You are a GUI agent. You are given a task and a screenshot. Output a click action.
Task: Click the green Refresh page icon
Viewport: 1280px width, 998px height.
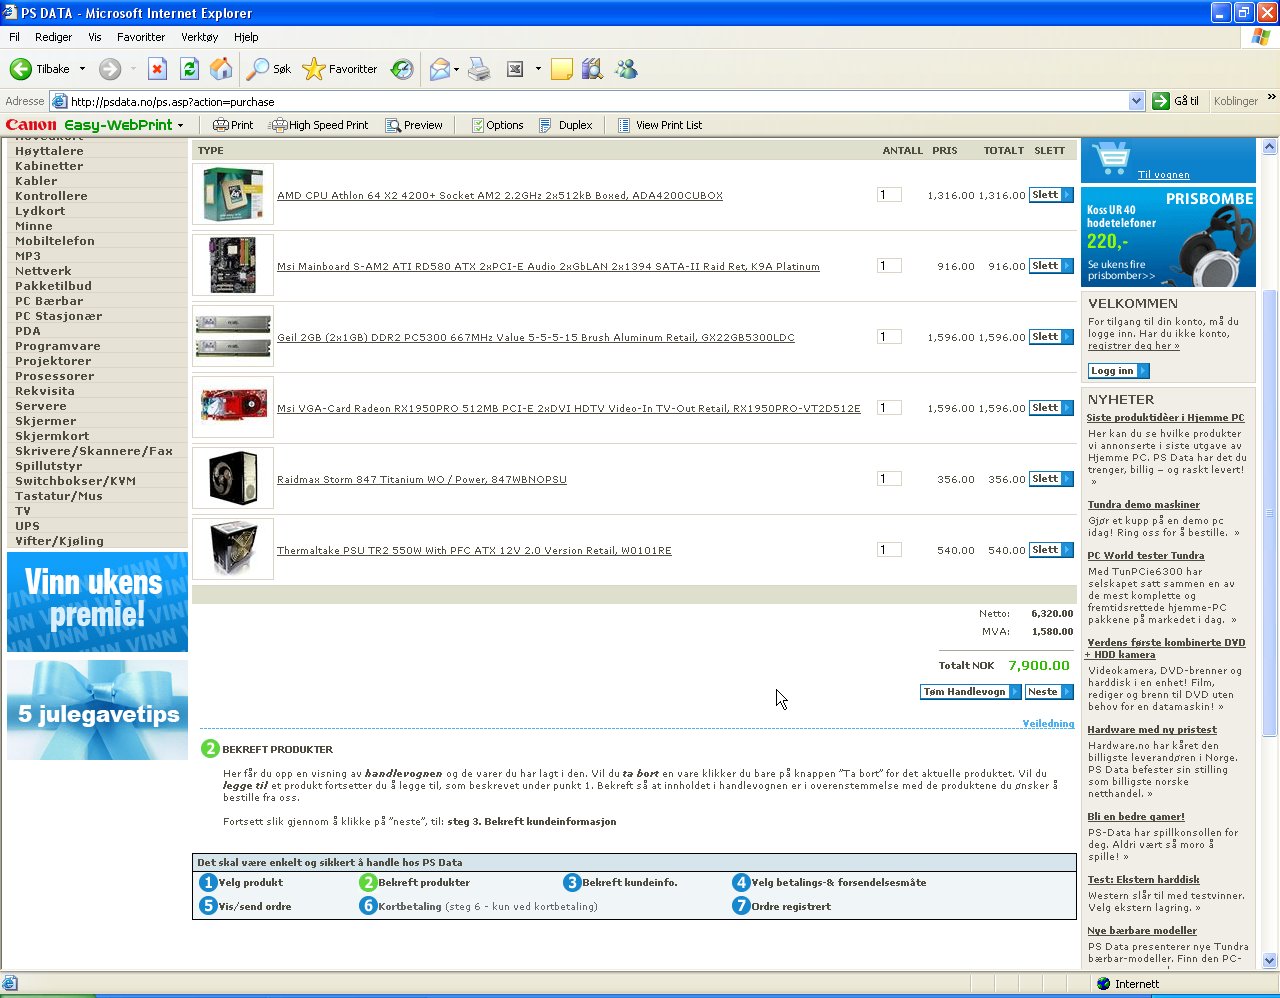(x=189, y=69)
